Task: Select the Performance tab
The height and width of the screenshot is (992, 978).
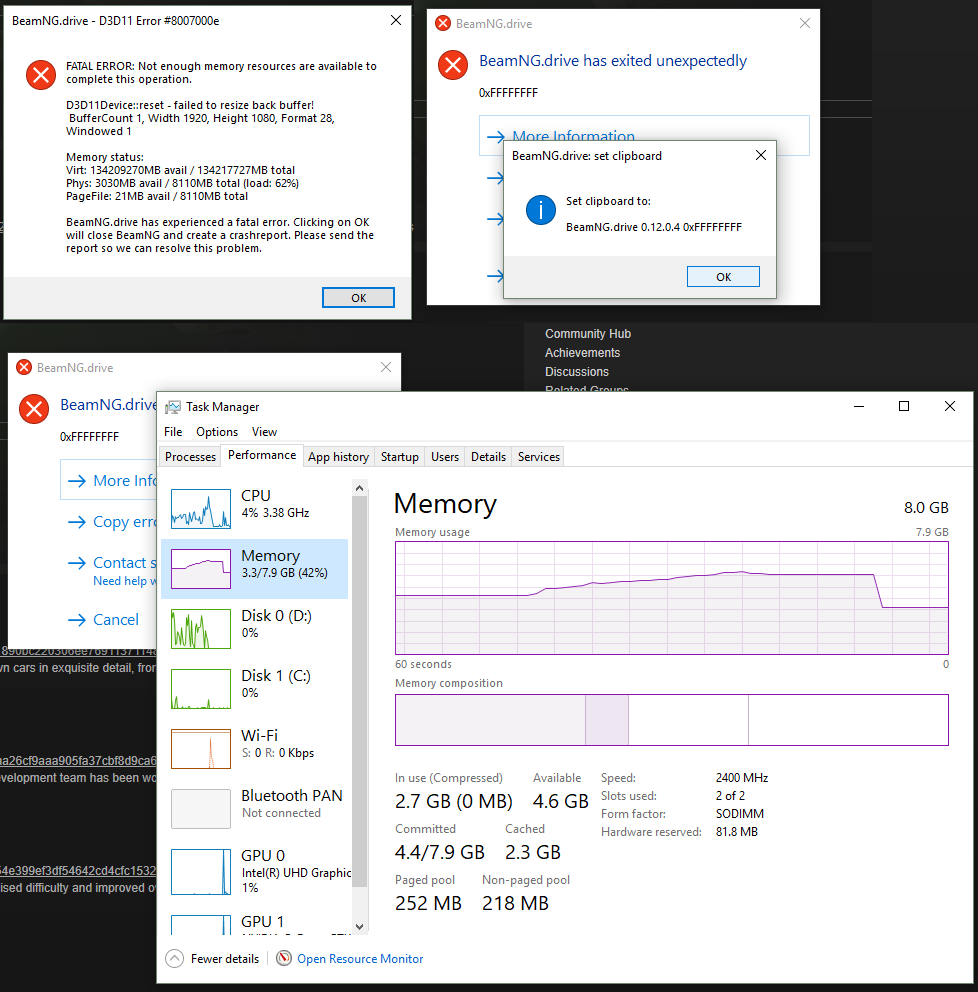Action: pyautogui.click(x=262, y=455)
